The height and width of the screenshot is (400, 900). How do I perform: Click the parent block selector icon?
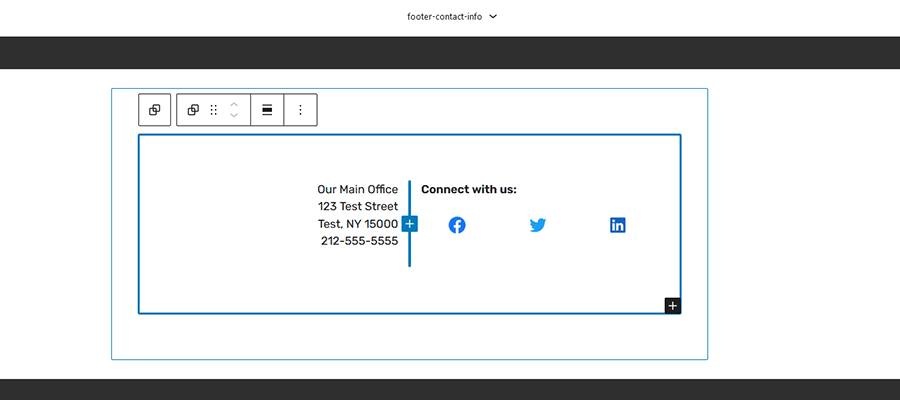coord(154,110)
